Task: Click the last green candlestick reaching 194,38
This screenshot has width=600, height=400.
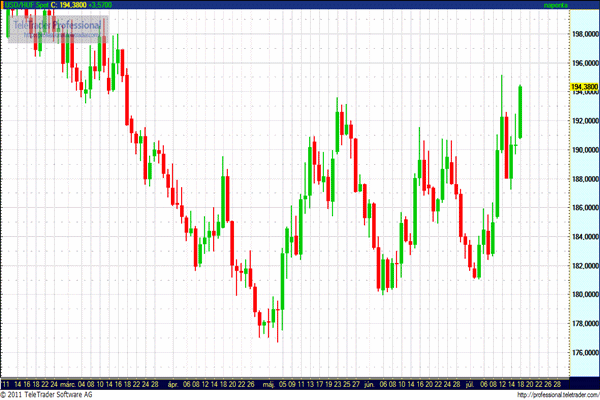Action: click(x=520, y=112)
